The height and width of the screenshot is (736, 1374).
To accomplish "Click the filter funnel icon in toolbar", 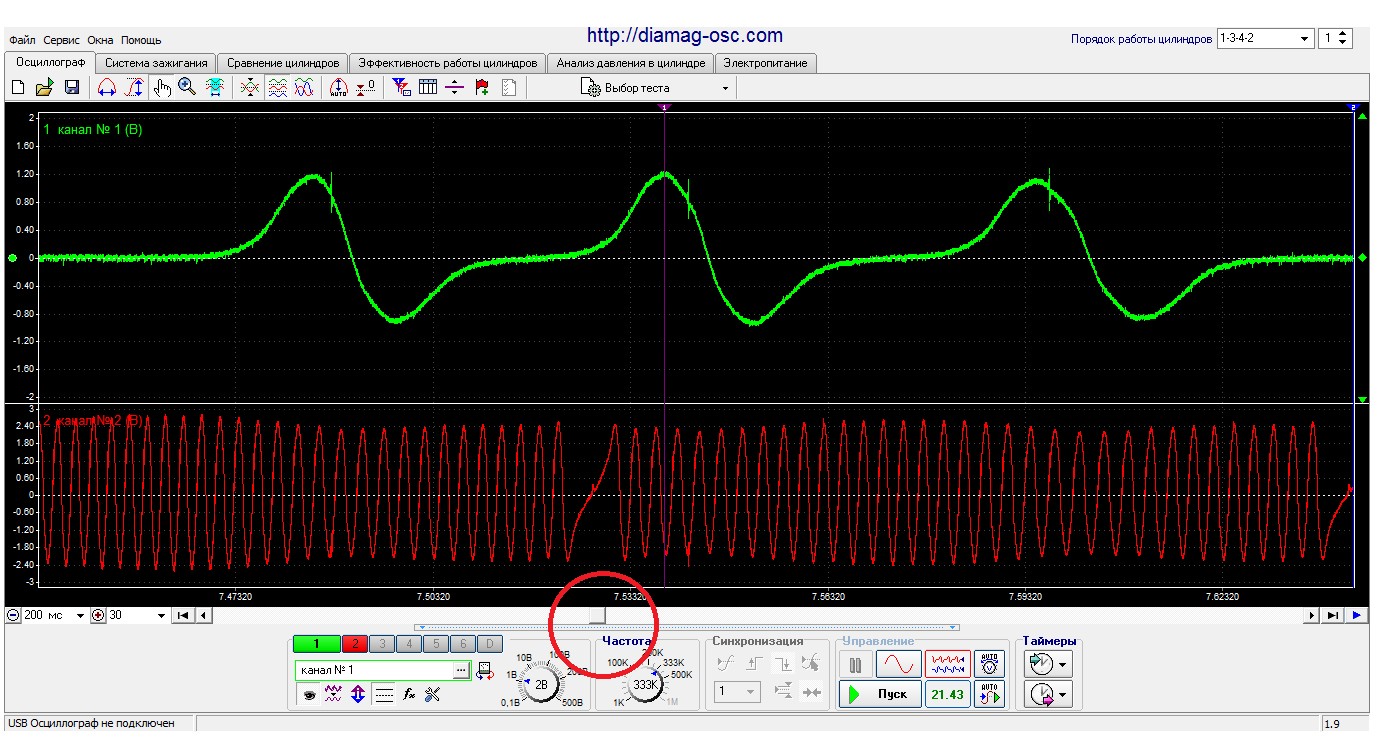I will pyautogui.click(x=402, y=88).
